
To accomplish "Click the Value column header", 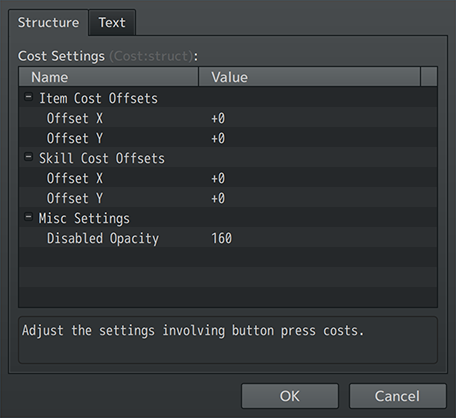I will tap(309, 77).
